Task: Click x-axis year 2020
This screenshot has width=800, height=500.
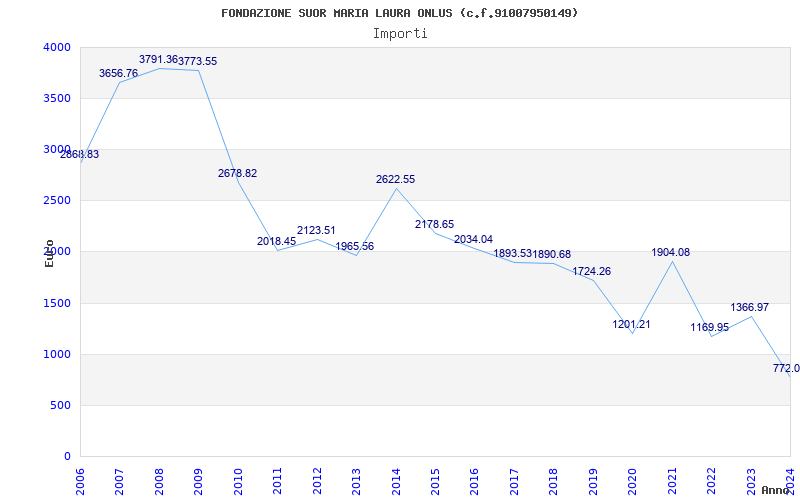Action: pos(633,482)
